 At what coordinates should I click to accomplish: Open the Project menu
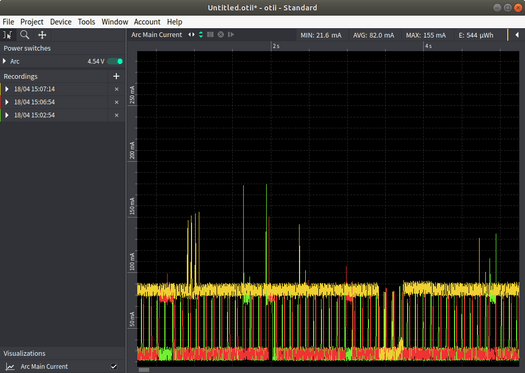click(32, 22)
